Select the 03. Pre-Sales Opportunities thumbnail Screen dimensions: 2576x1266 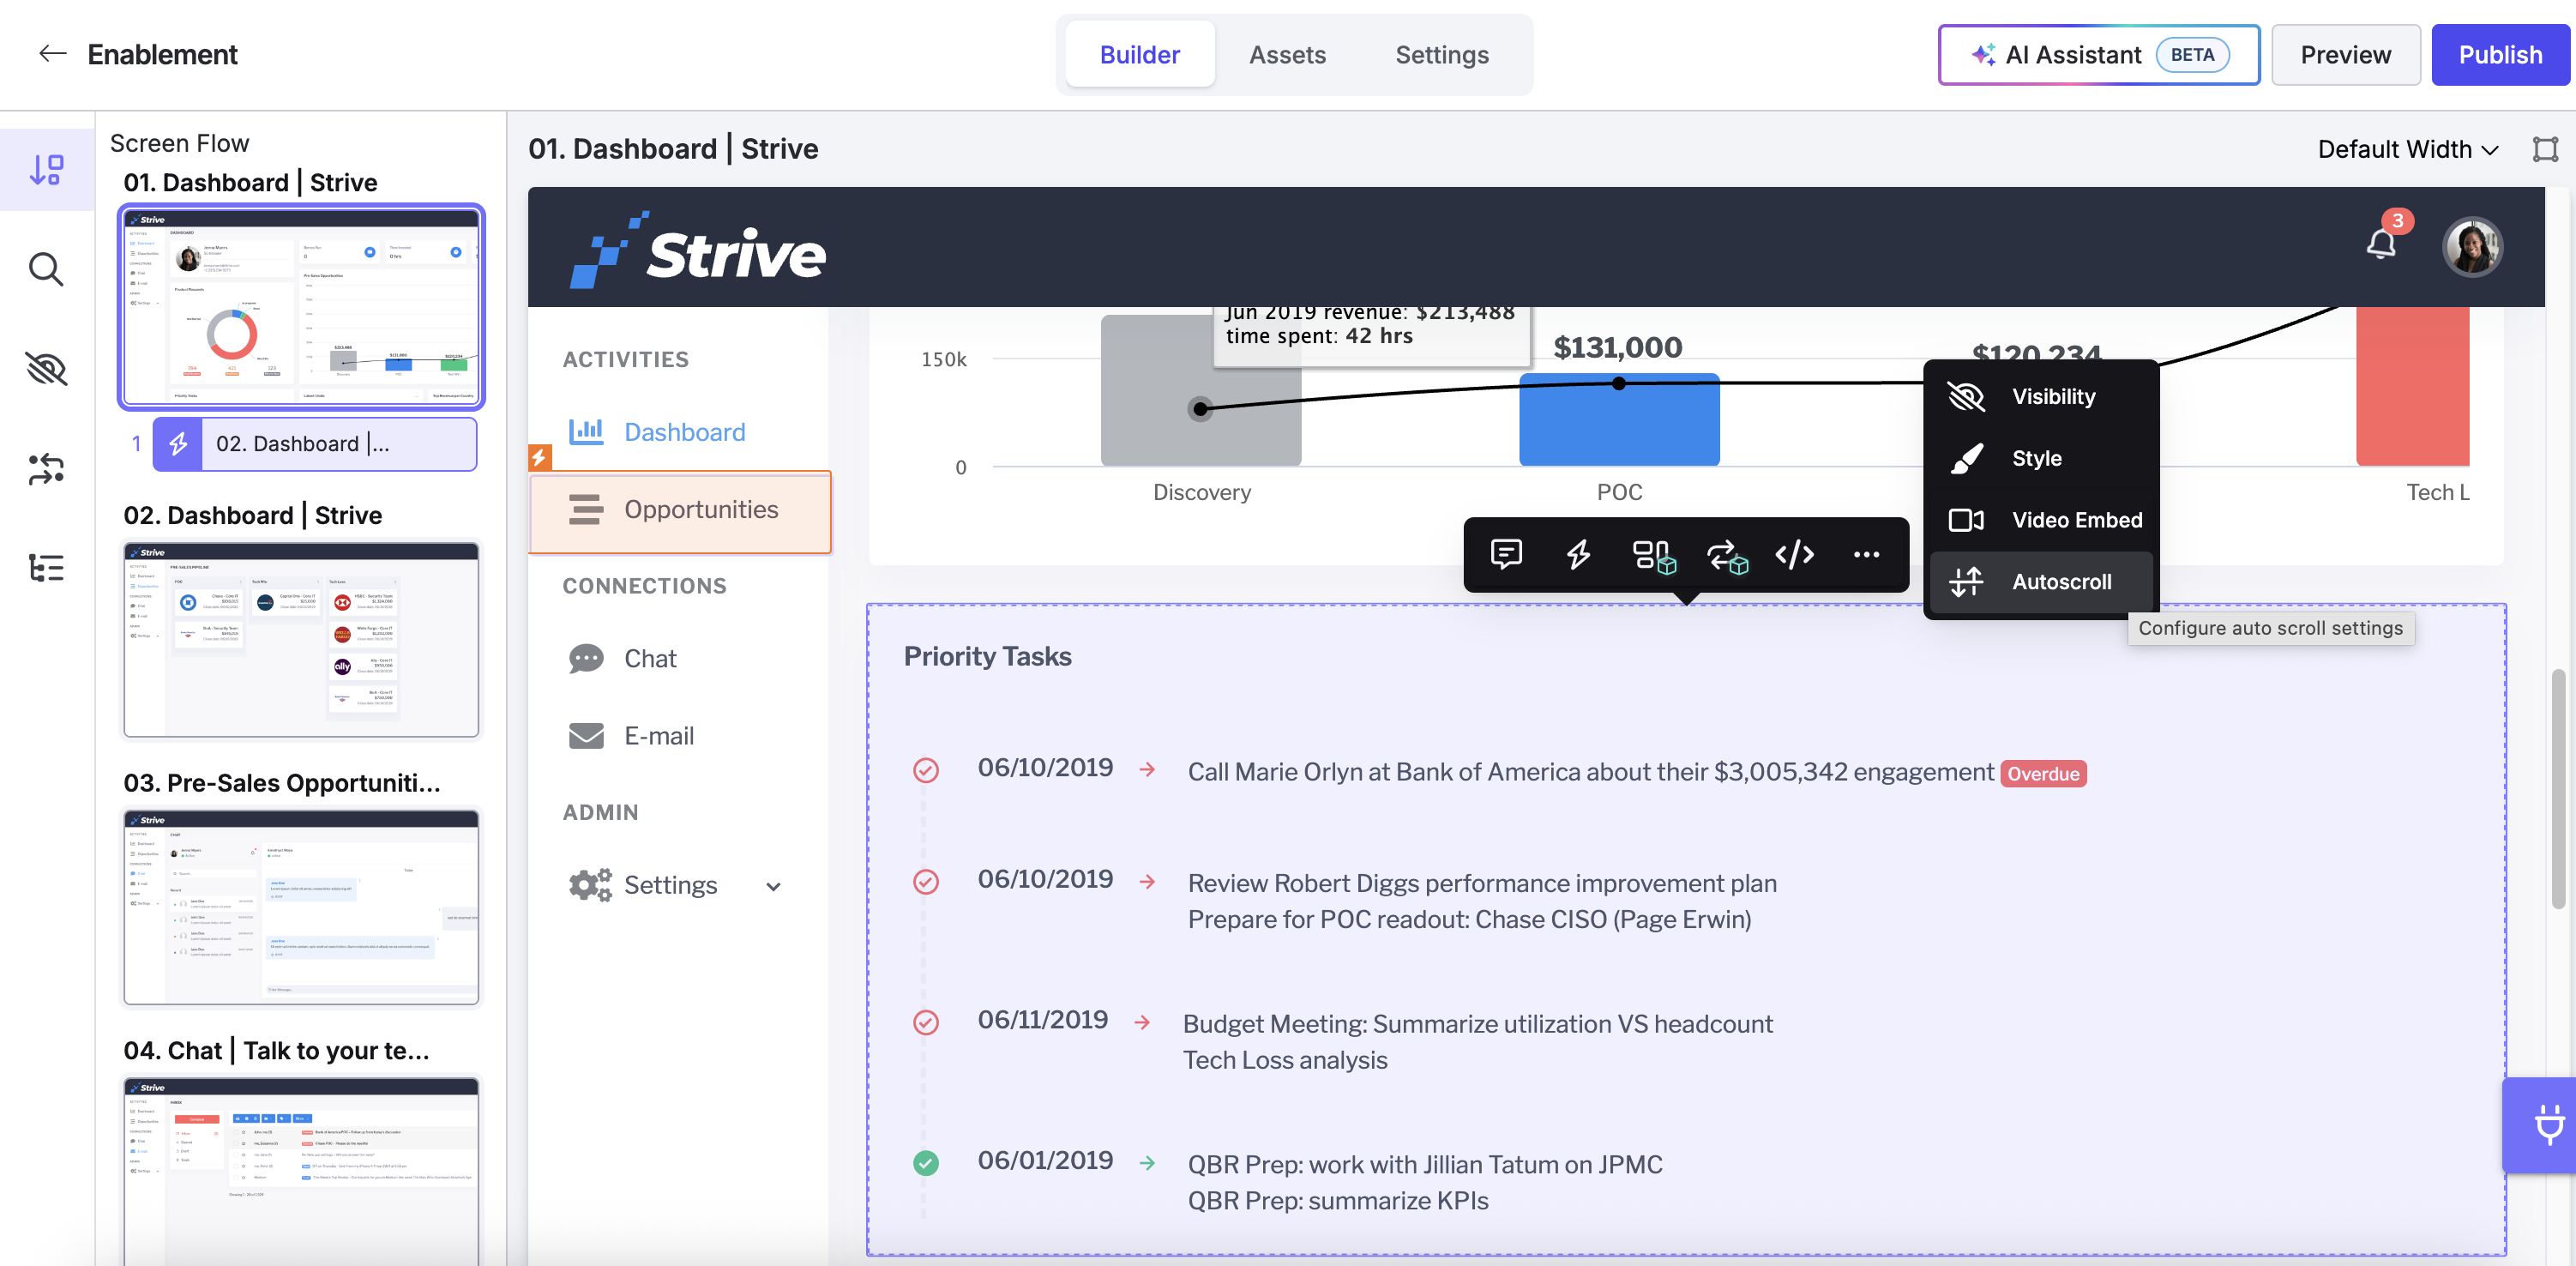301,907
